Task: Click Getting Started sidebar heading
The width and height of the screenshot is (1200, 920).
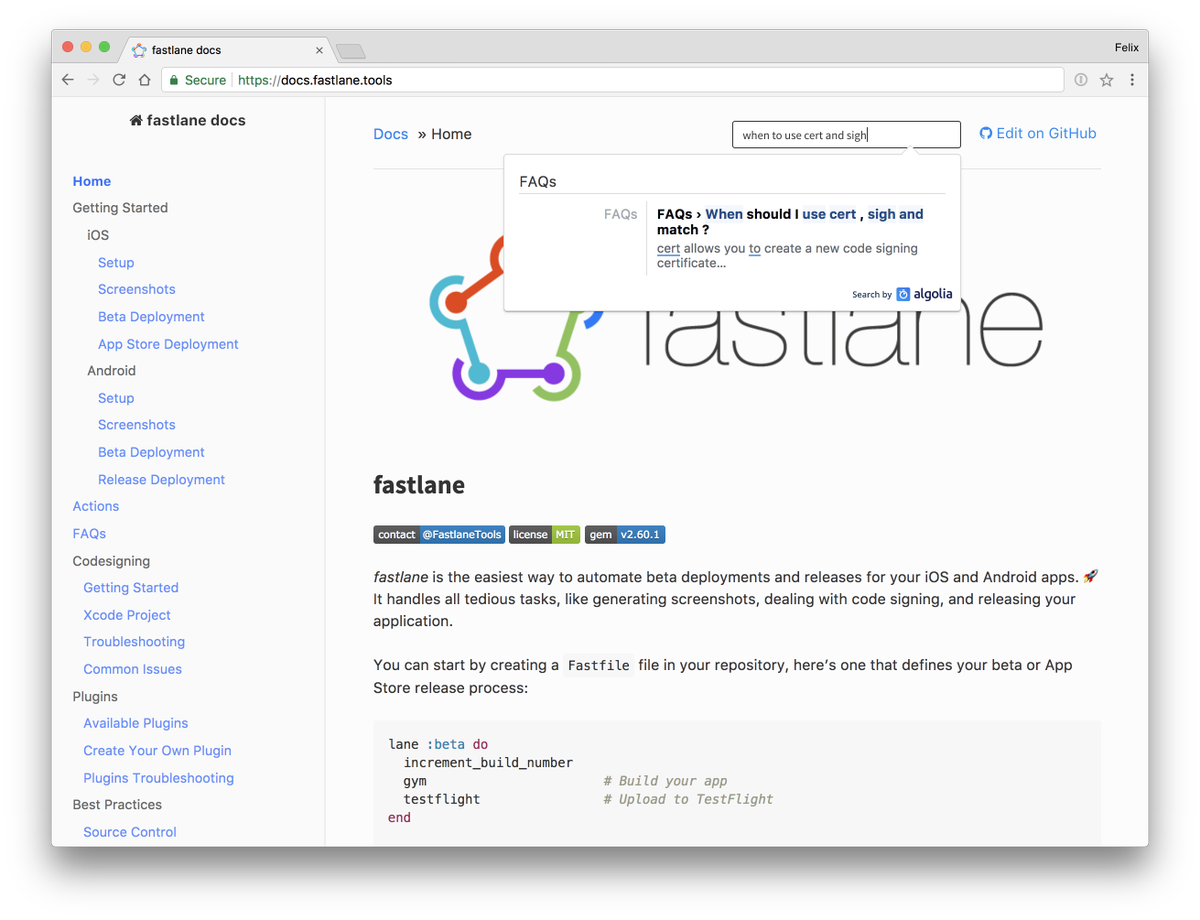Action: coord(120,208)
